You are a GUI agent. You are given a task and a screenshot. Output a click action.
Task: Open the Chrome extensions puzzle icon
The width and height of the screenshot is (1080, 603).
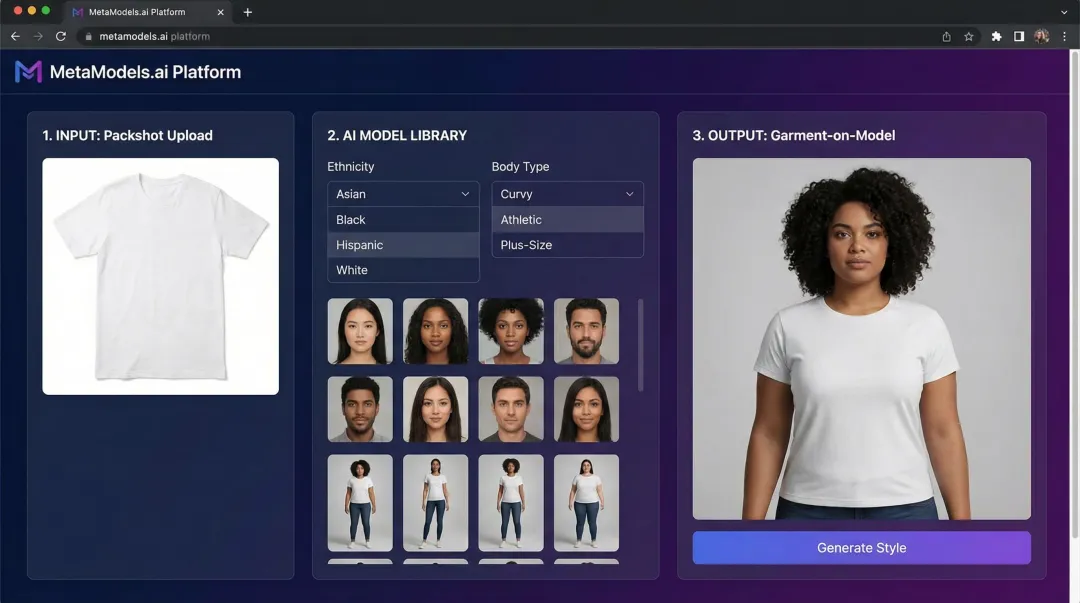(995, 35)
